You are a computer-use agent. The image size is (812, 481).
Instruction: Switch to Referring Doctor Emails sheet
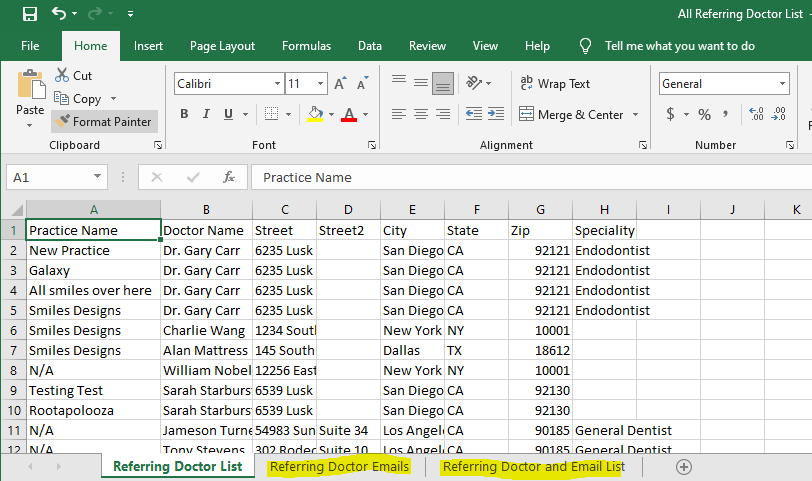[339, 467]
